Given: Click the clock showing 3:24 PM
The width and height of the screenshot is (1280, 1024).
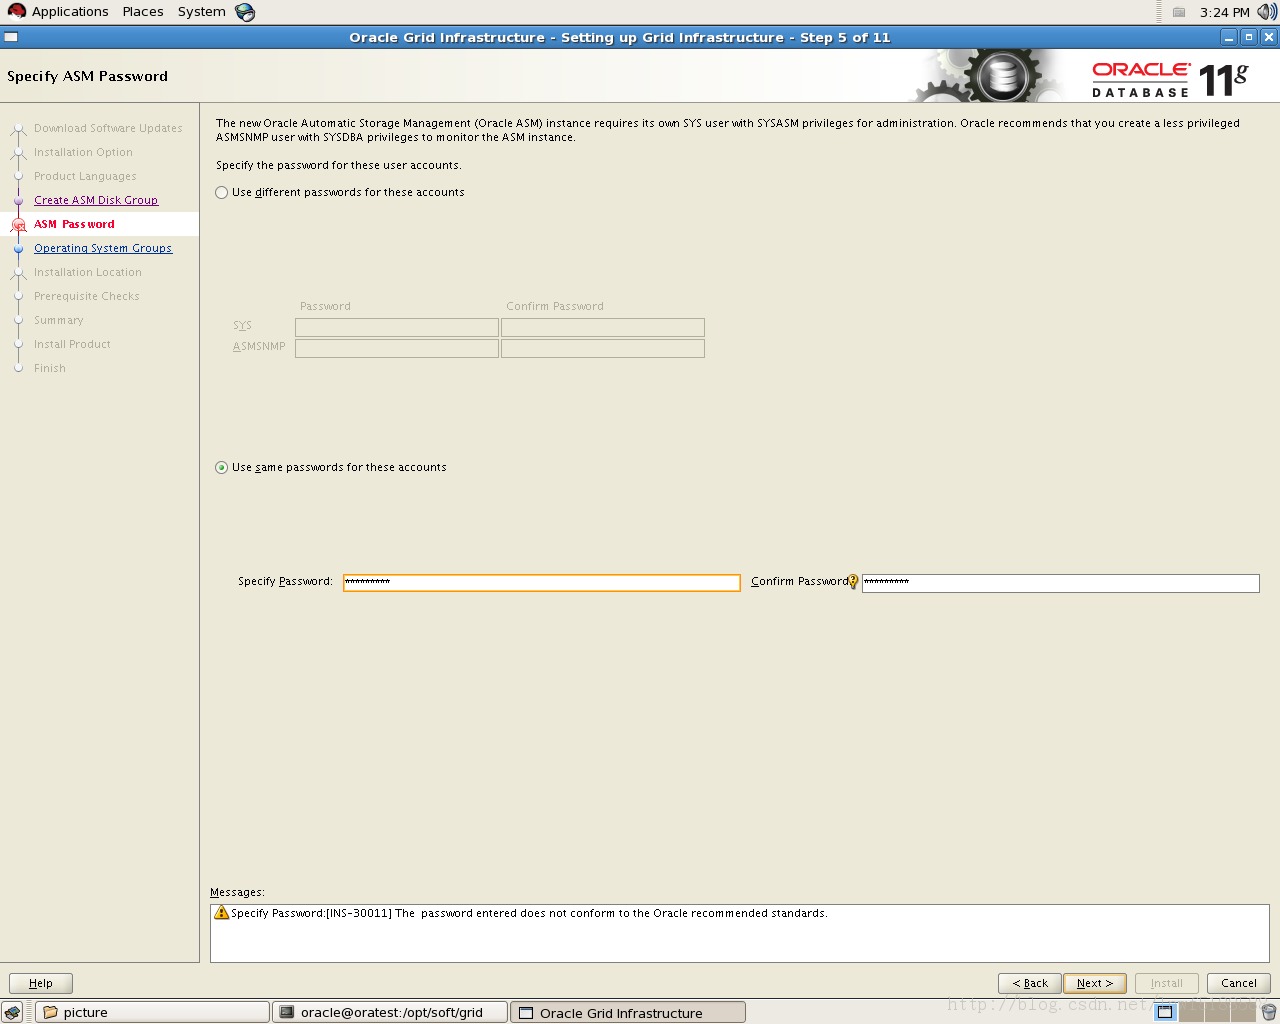Looking at the screenshot, I should coord(1225,12).
